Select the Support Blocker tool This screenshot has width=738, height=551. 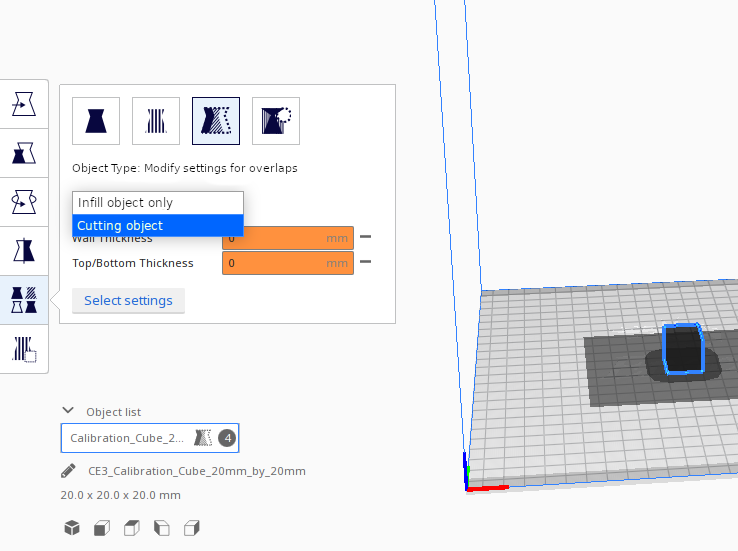[x=24, y=349]
